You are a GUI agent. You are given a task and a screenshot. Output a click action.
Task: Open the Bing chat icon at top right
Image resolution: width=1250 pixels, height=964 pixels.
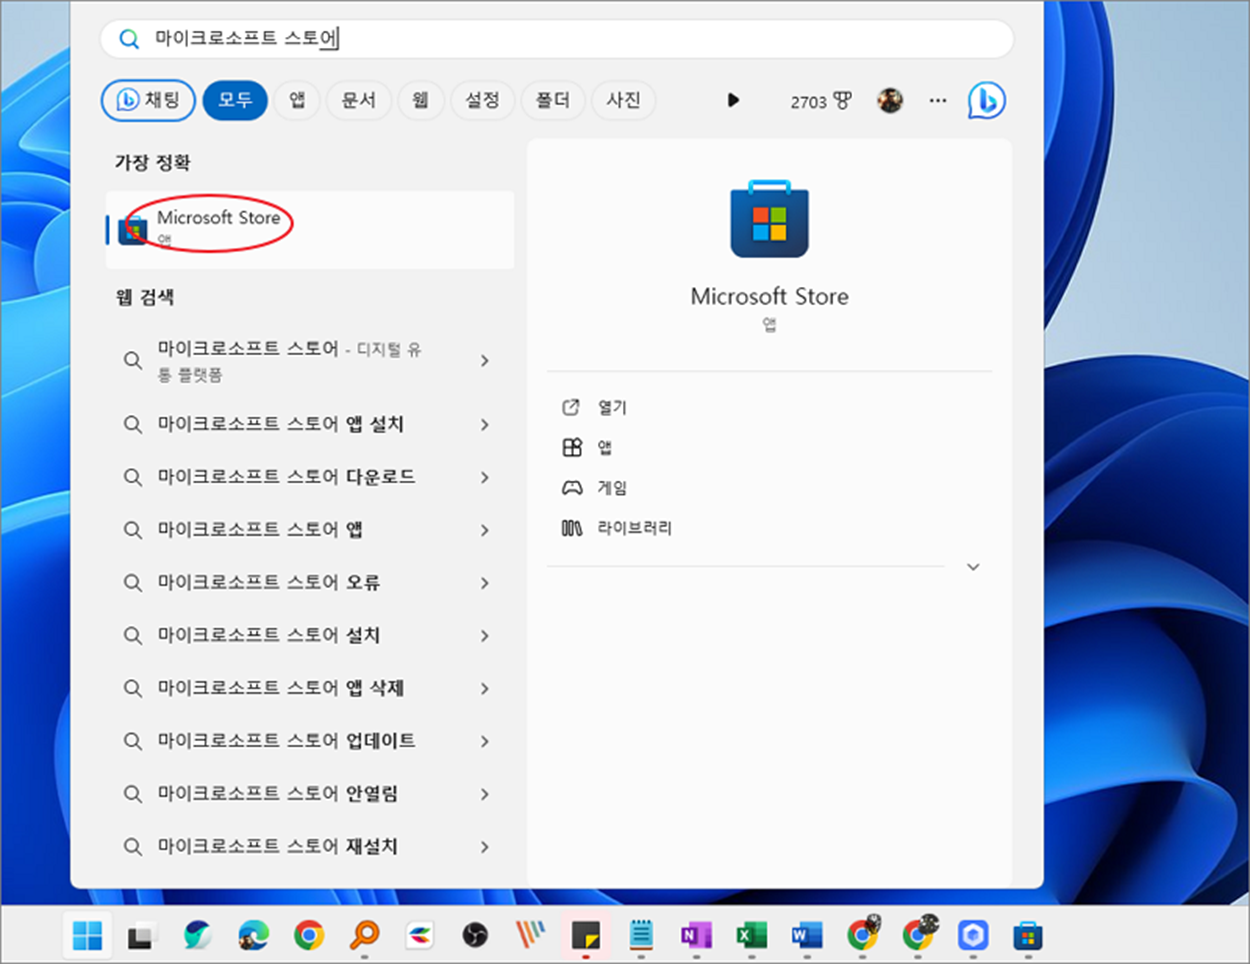986,100
